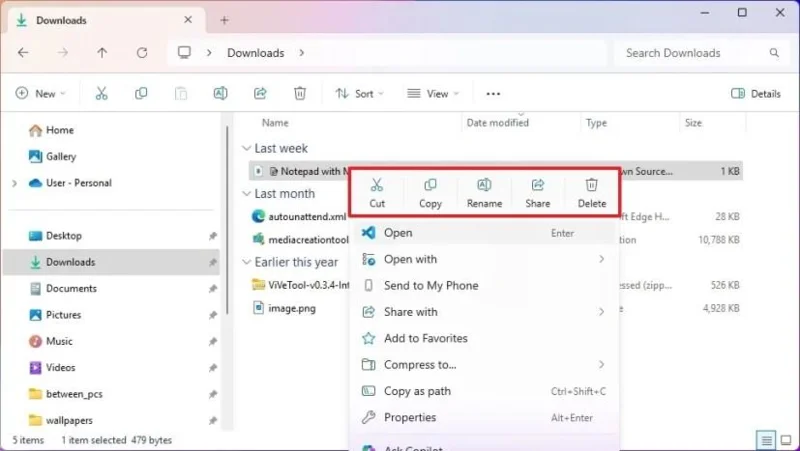
Task: Switch to large thumbnails view icon in status bar
Action: (x=786, y=440)
